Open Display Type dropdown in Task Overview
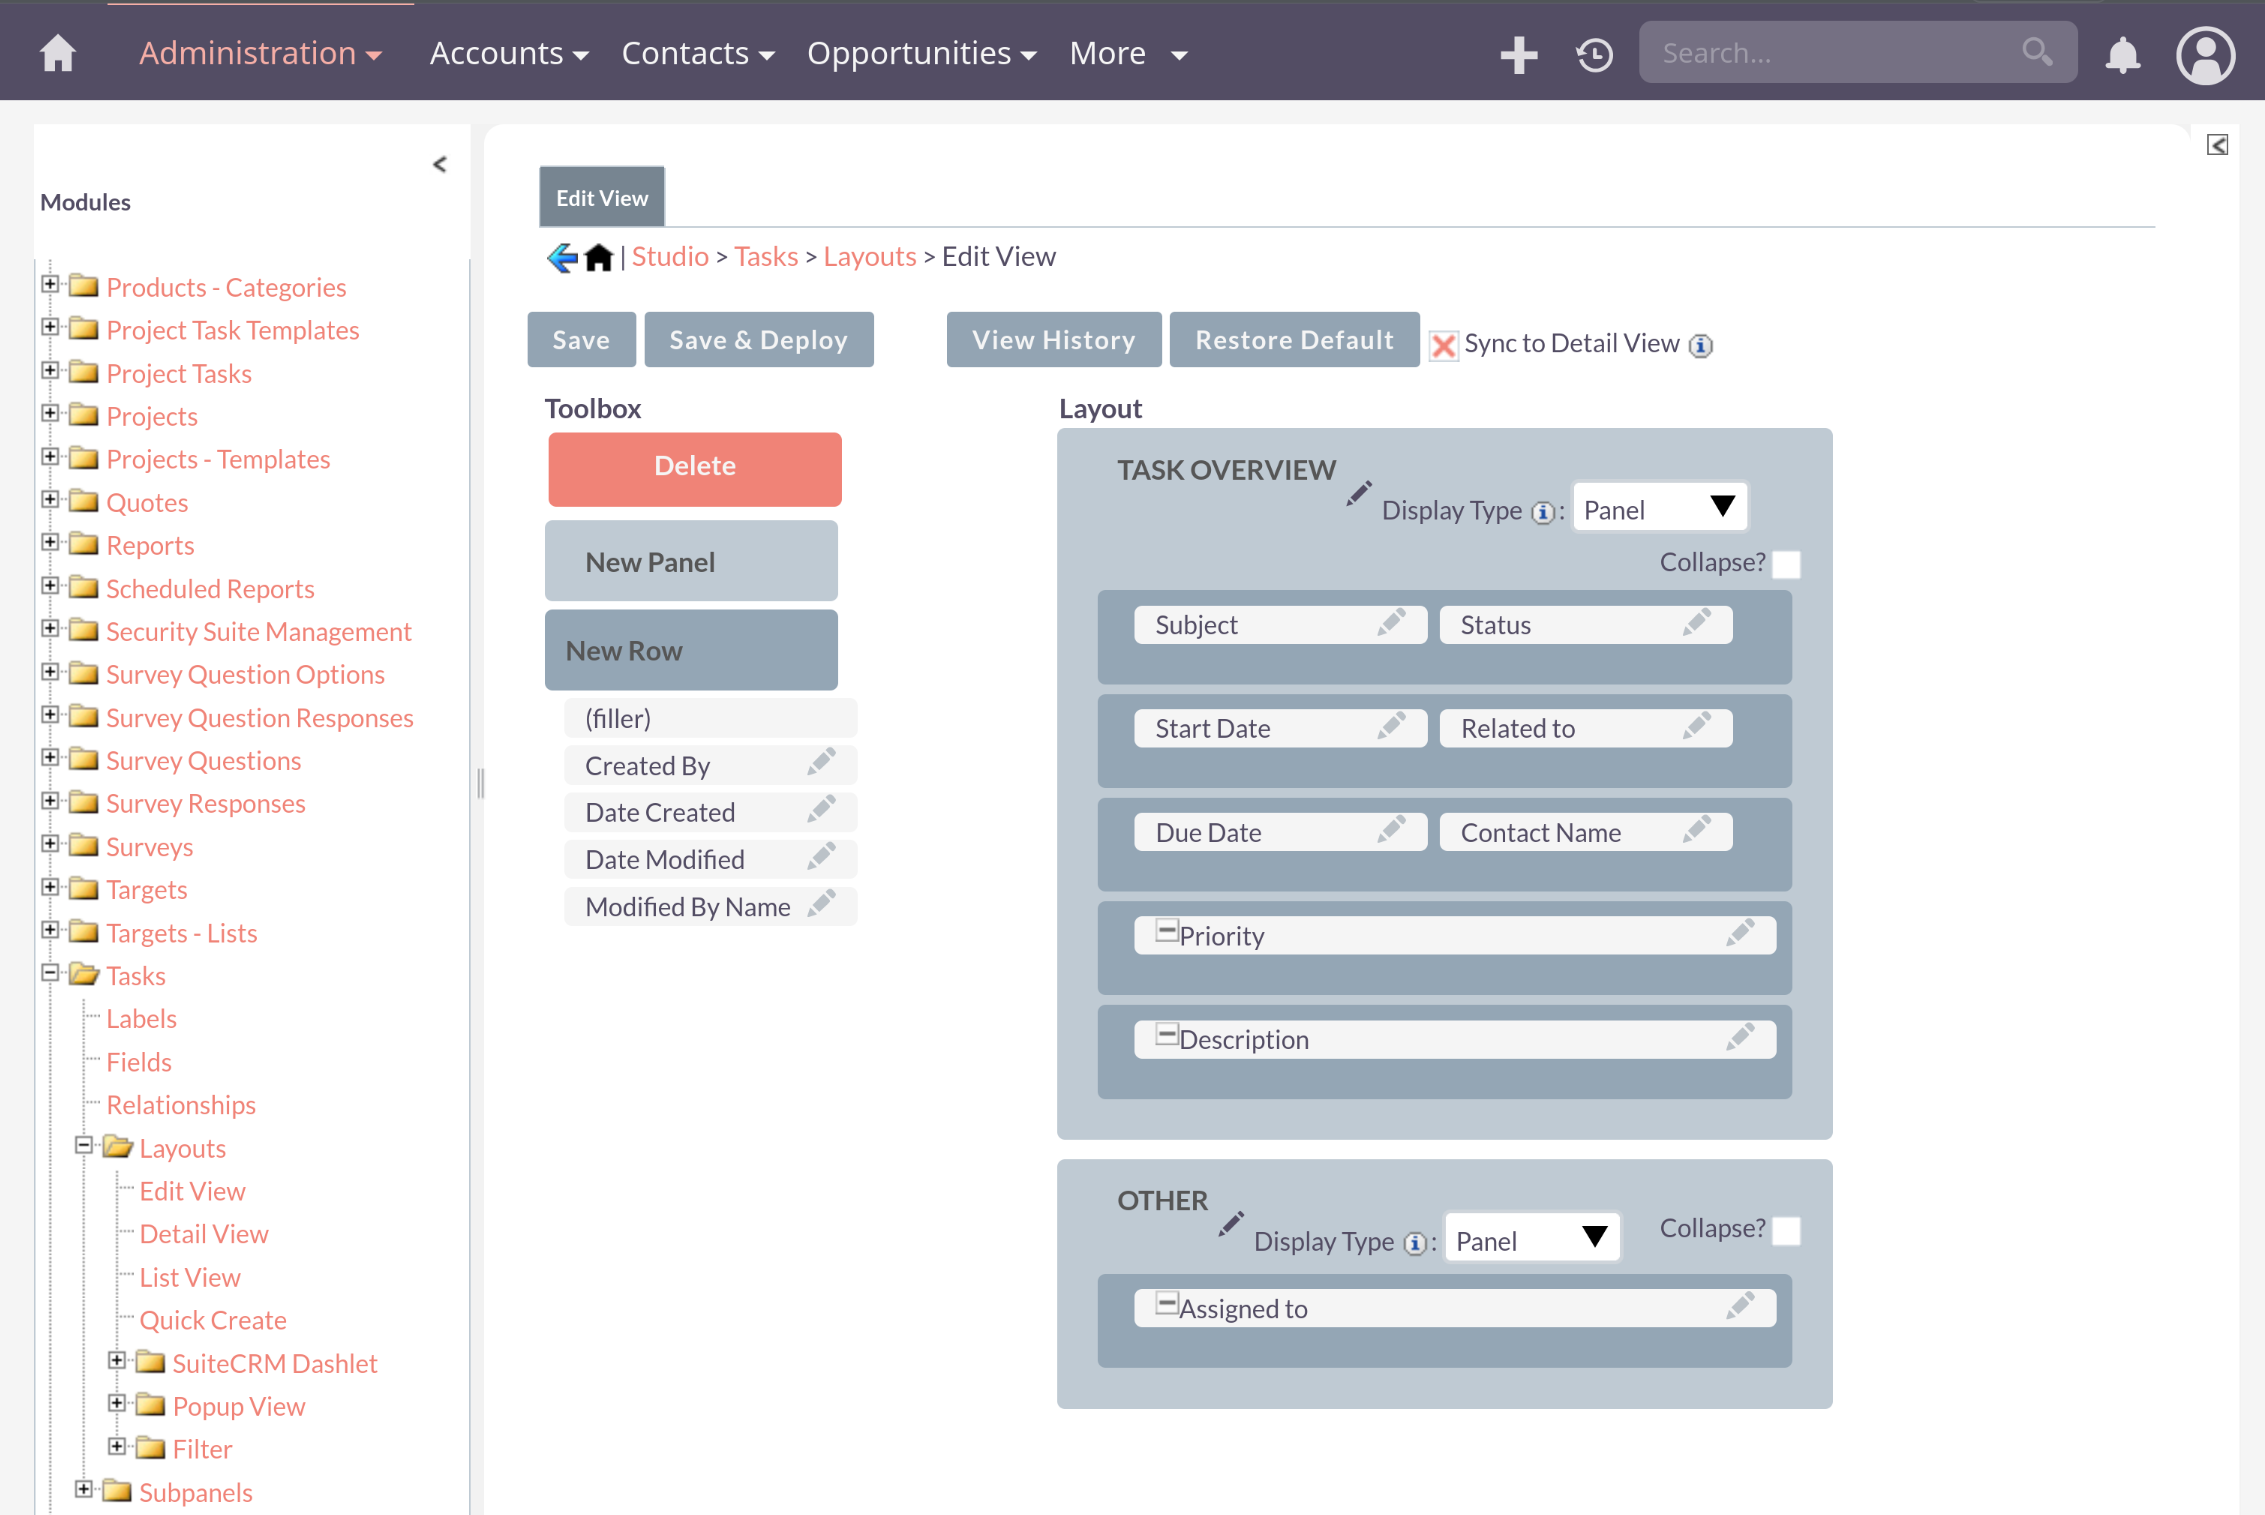The width and height of the screenshot is (2265, 1515). click(1659, 509)
